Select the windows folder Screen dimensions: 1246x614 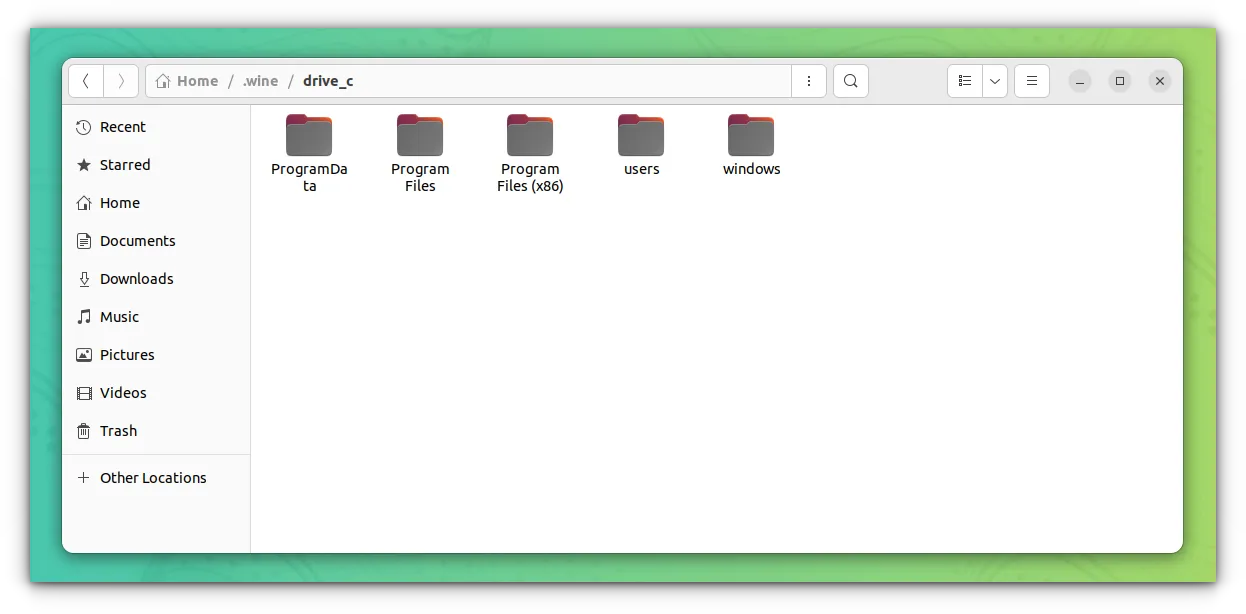(x=751, y=135)
